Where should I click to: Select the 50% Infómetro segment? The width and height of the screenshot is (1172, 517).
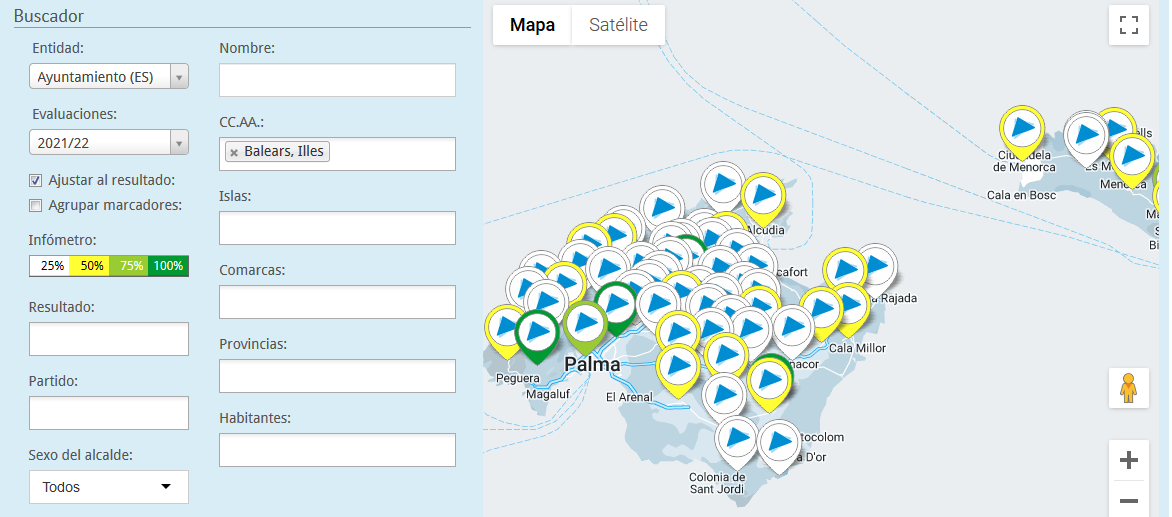tap(89, 266)
